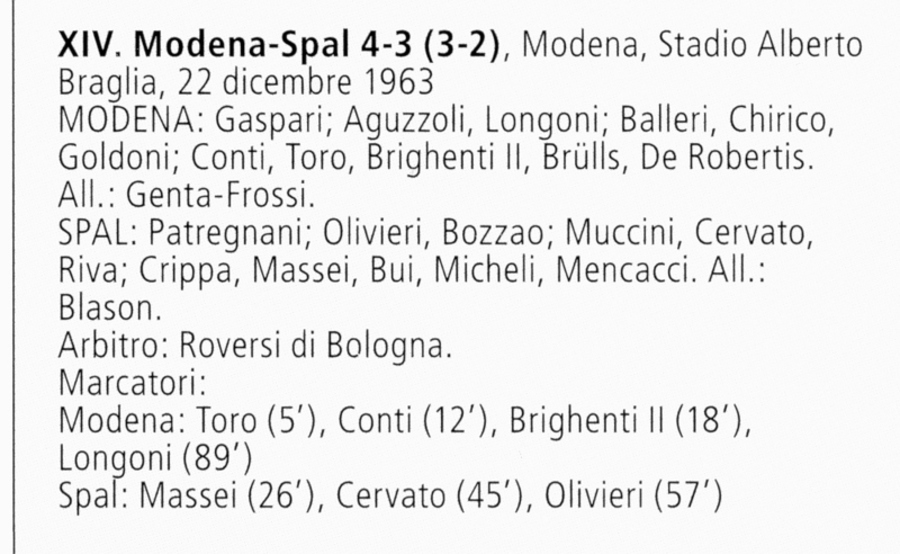Click the text 'Stadio Alberto'
The image size is (900, 554).
(x=760, y=45)
